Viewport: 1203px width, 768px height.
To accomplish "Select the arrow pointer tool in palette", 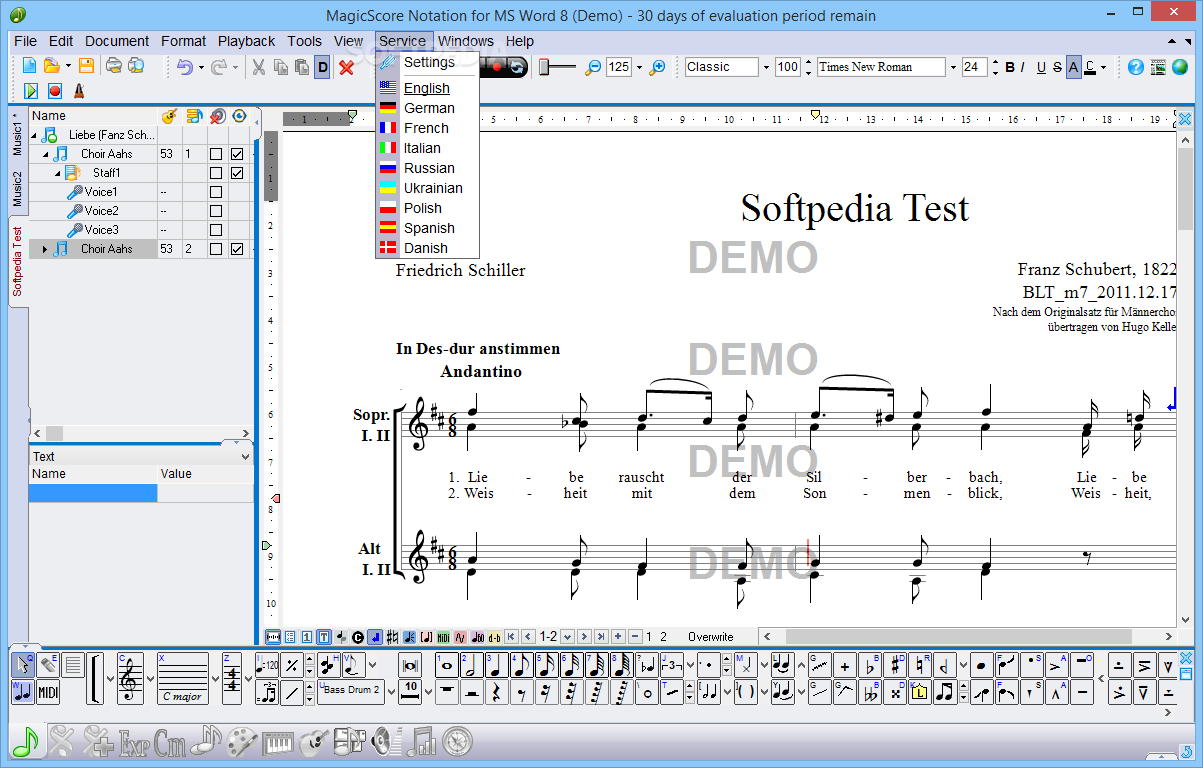I will (23, 665).
